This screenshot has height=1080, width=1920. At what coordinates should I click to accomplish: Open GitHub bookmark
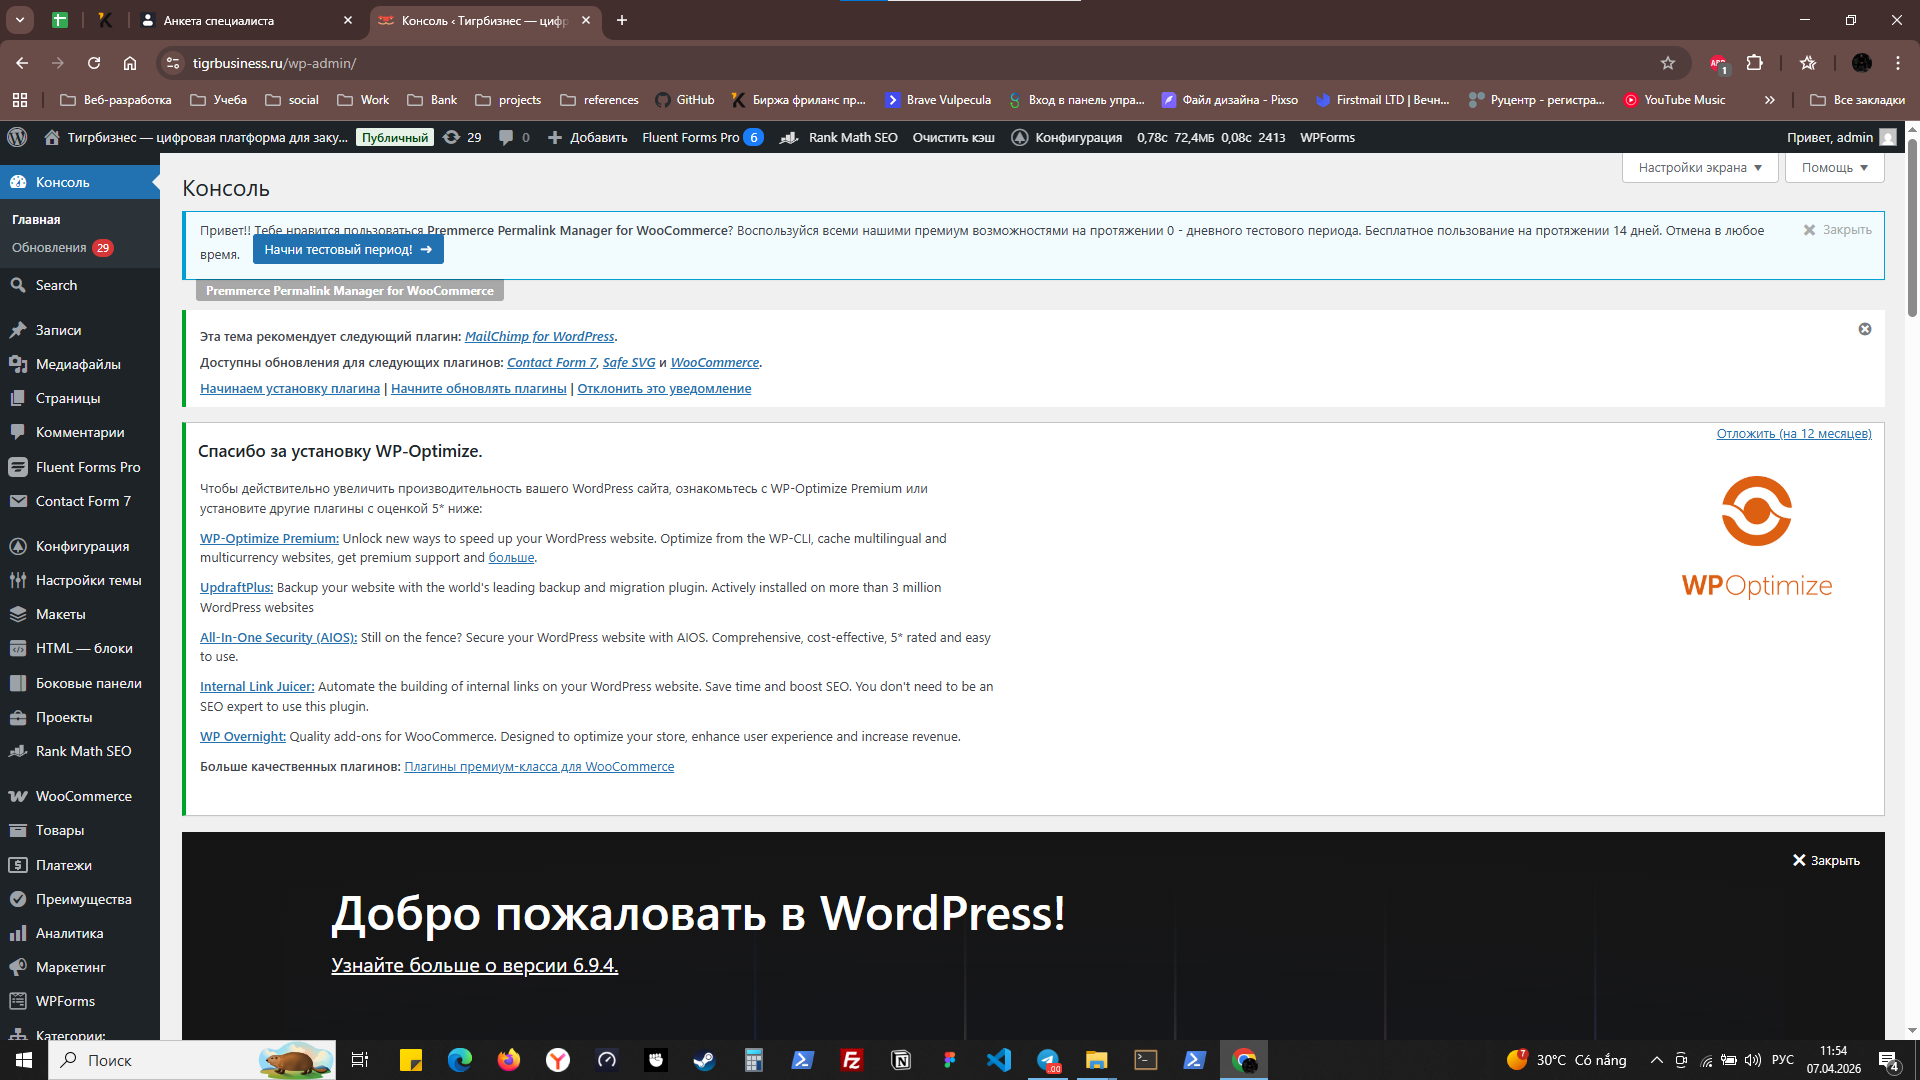pyautogui.click(x=685, y=100)
